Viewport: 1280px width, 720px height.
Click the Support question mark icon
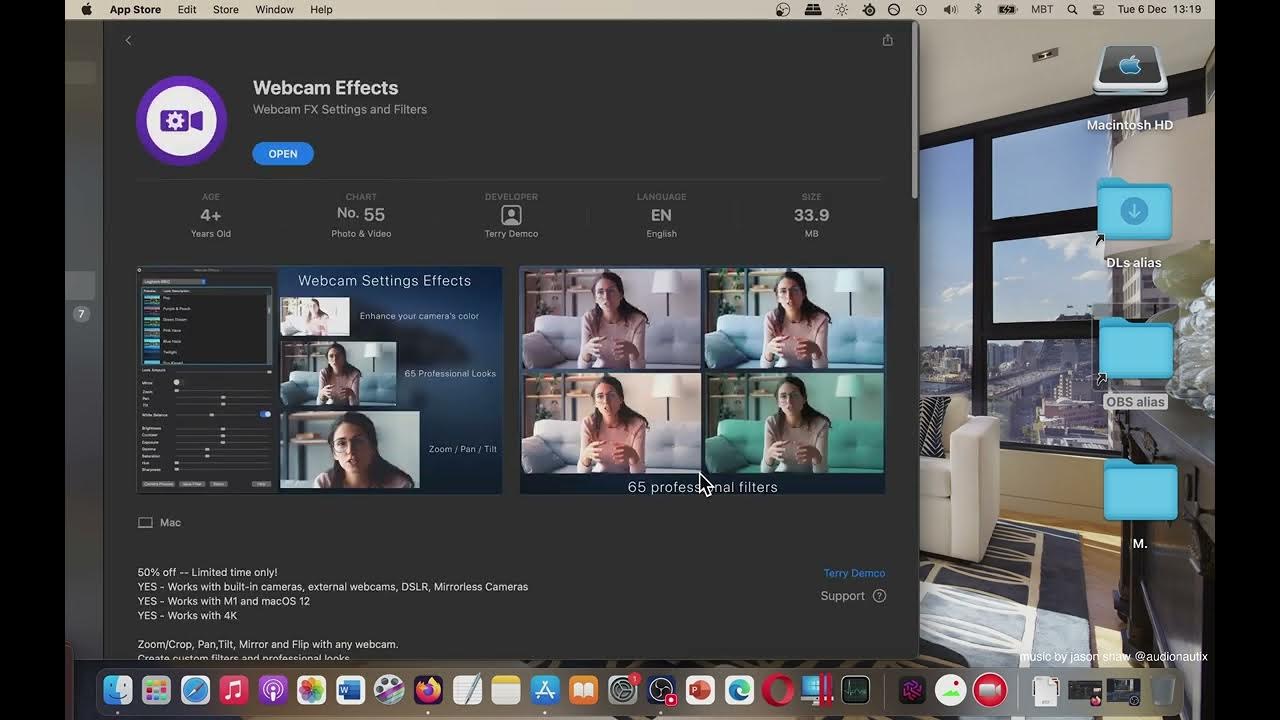click(x=879, y=596)
